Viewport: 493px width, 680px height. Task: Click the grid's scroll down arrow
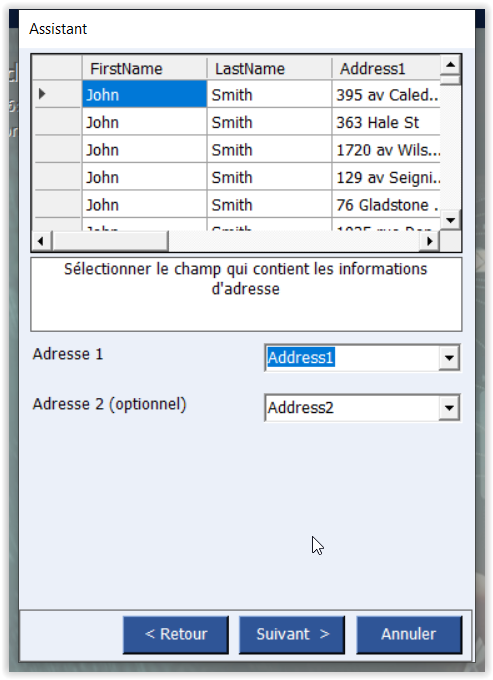click(451, 220)
